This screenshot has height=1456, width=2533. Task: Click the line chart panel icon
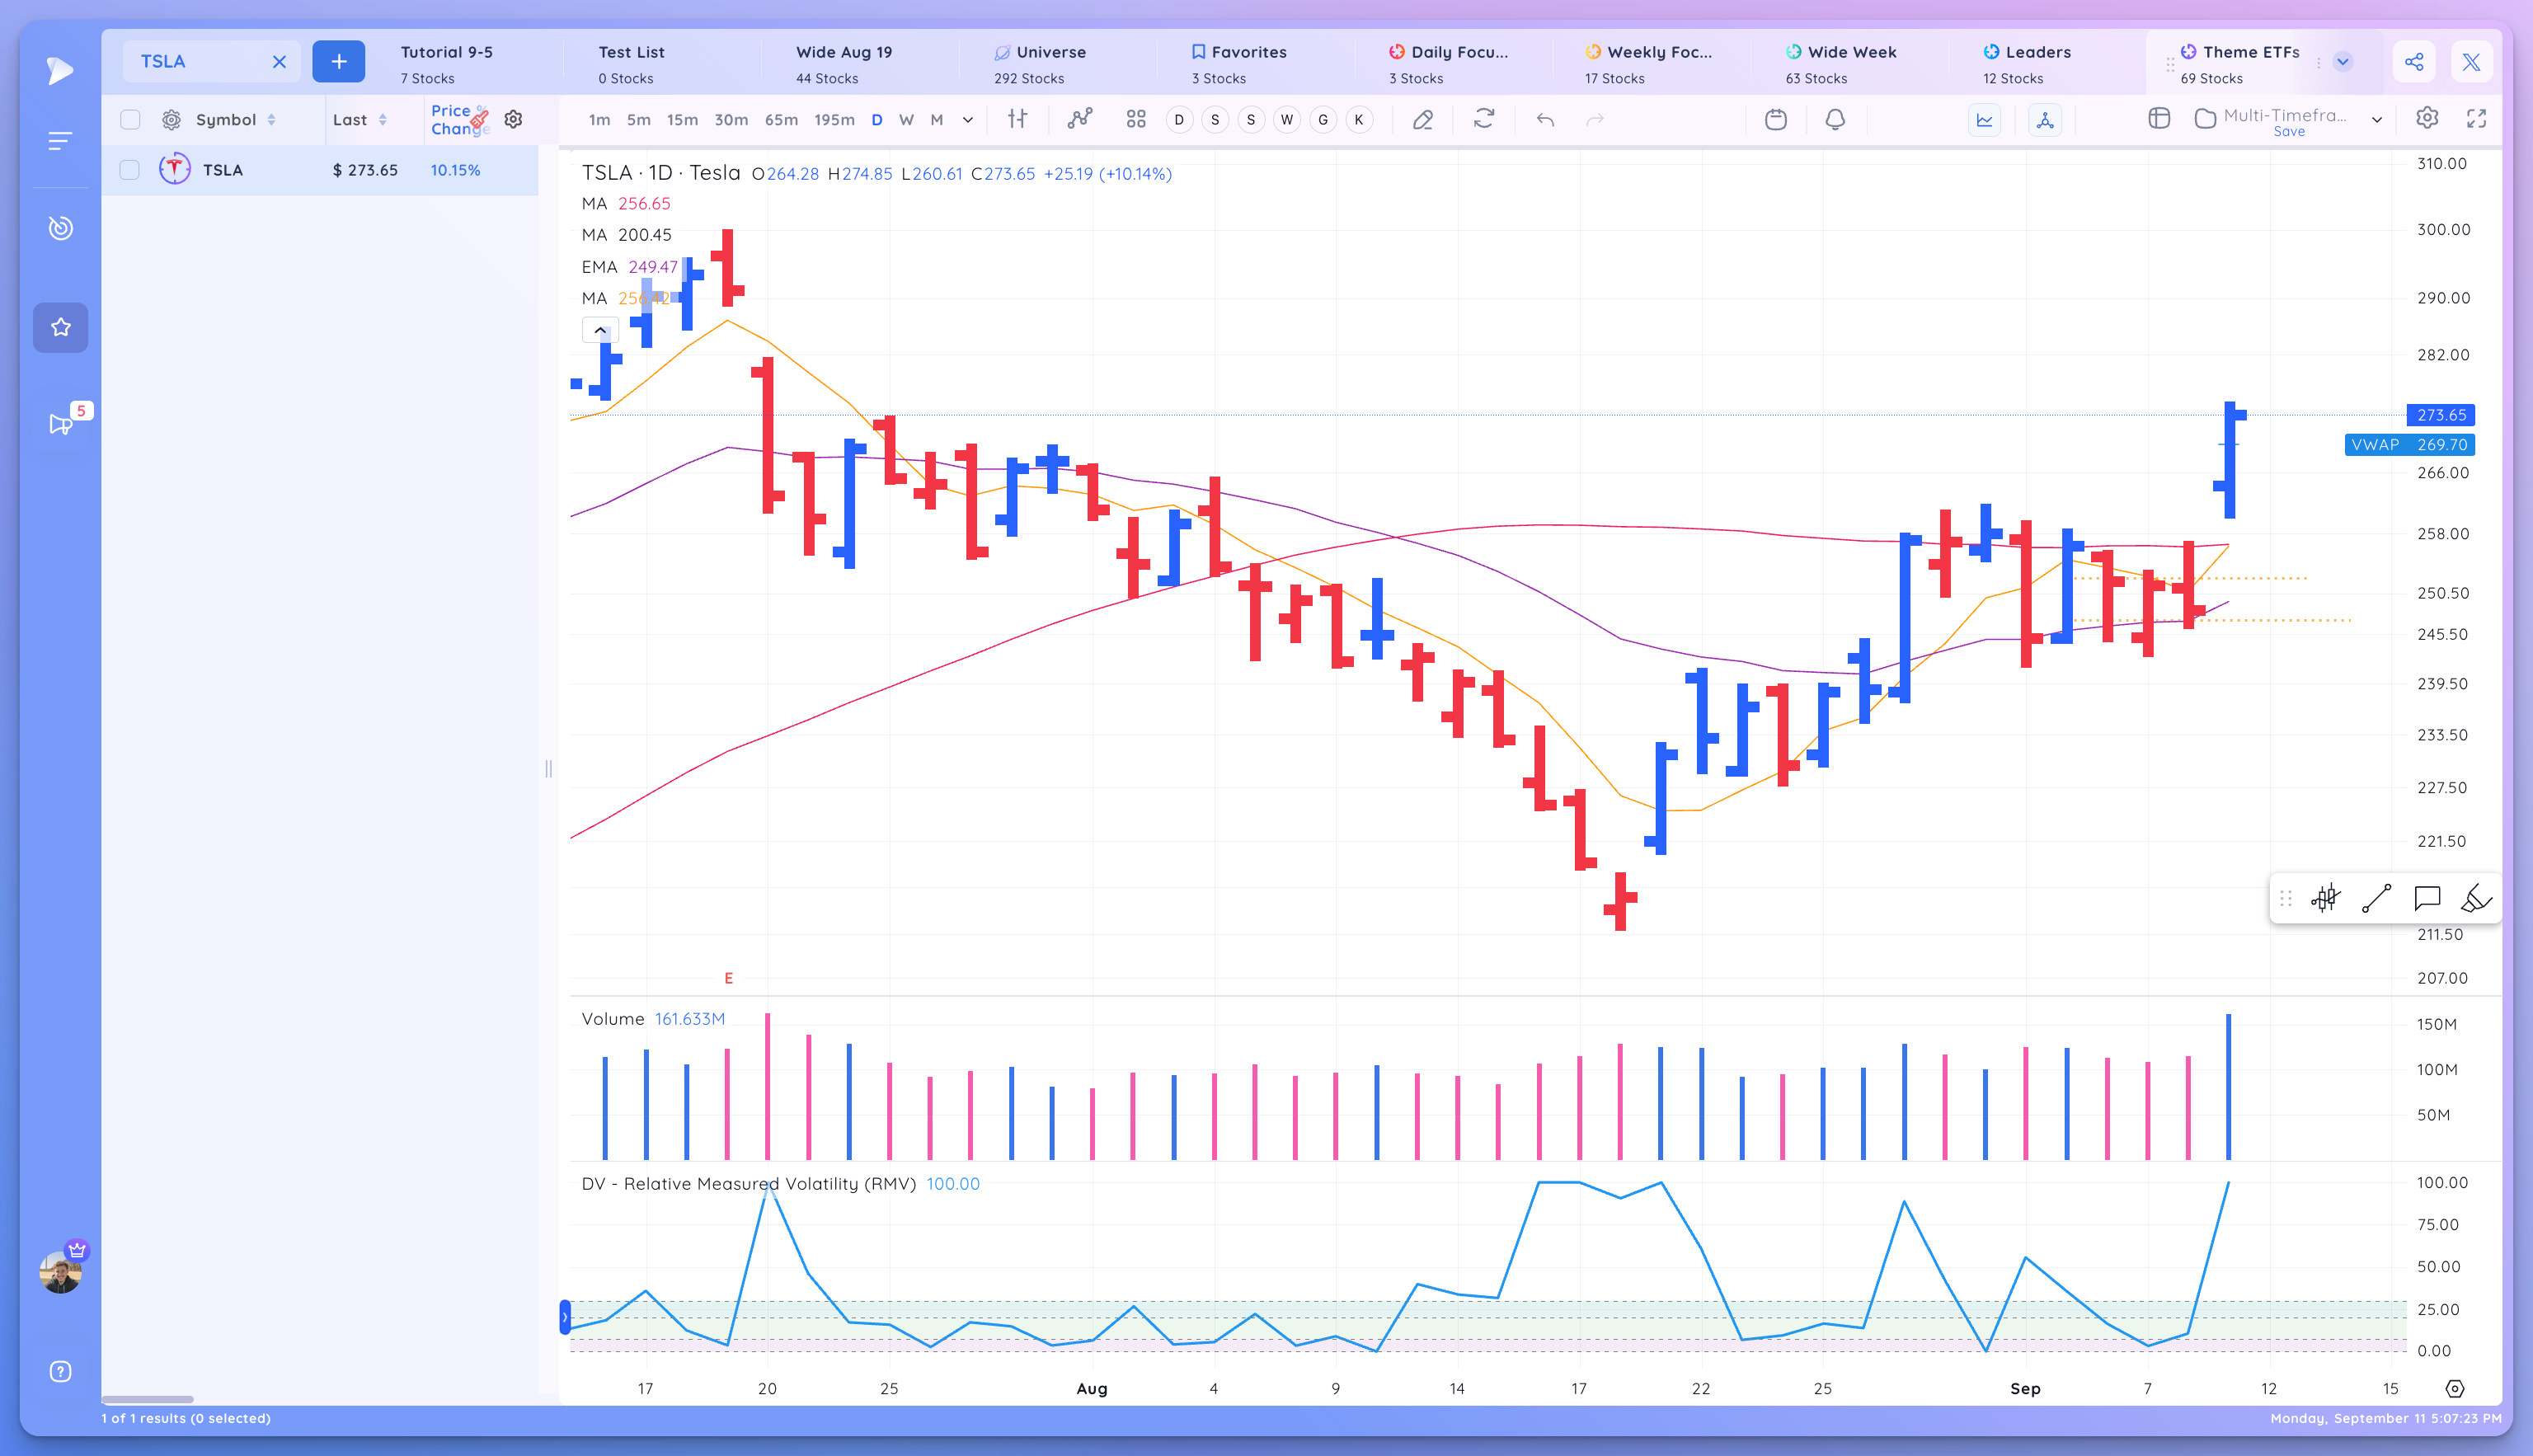click(x=1985, y=120)
